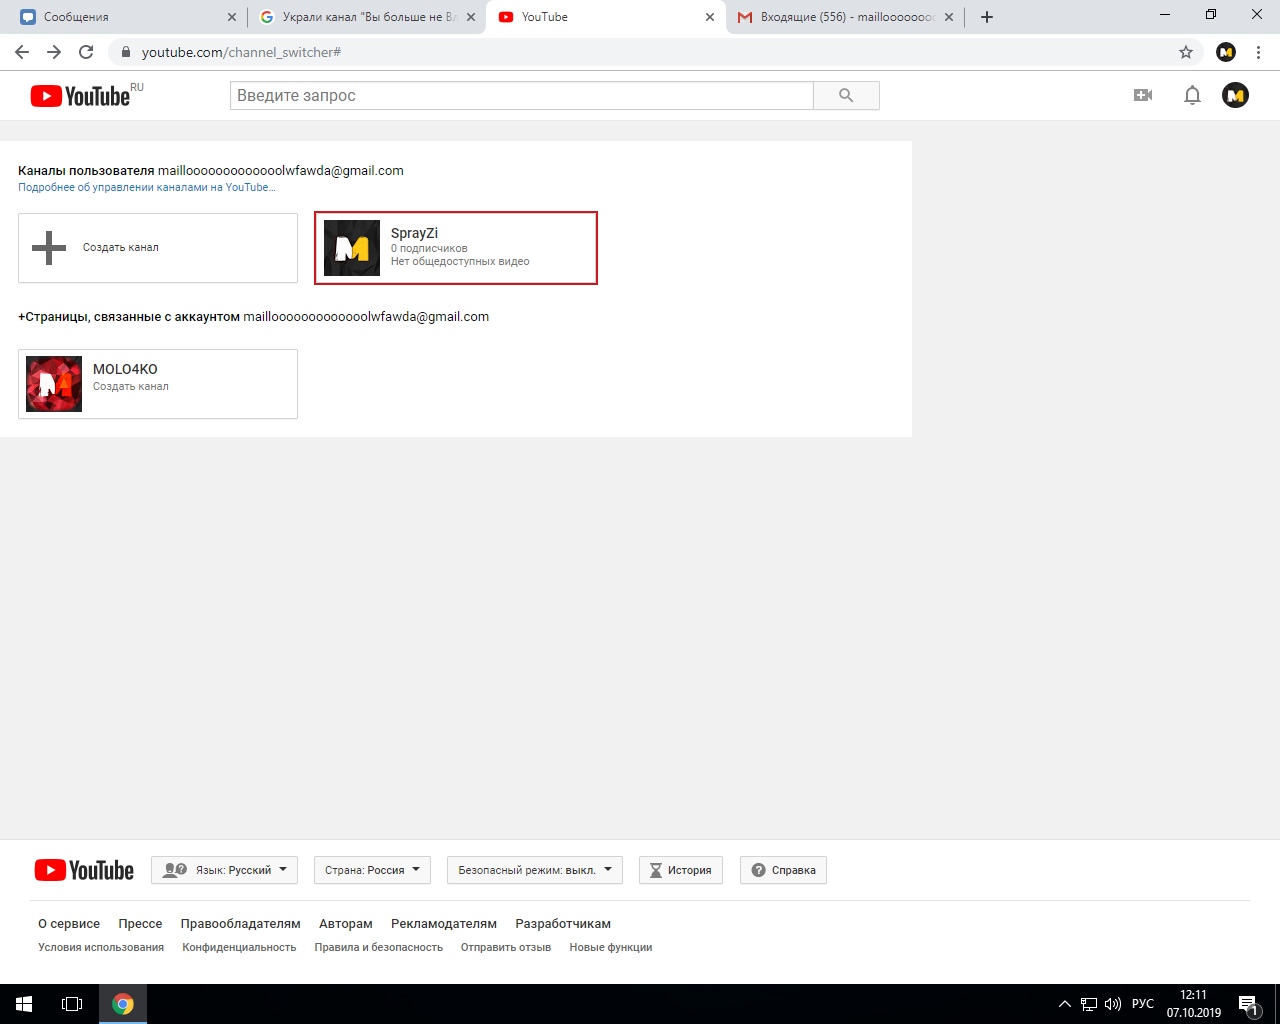Click the search magnifier button
Screen dimensions: 1280x1024
click(x=846, y=96)
